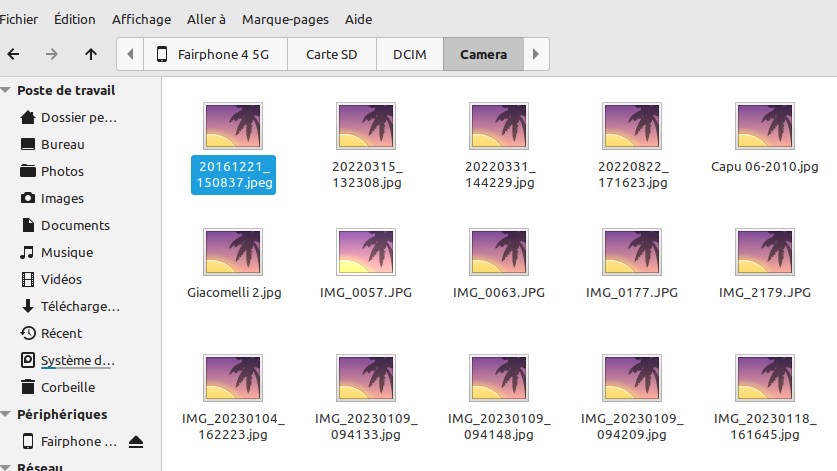Open the Aide menu

point(358,19)
